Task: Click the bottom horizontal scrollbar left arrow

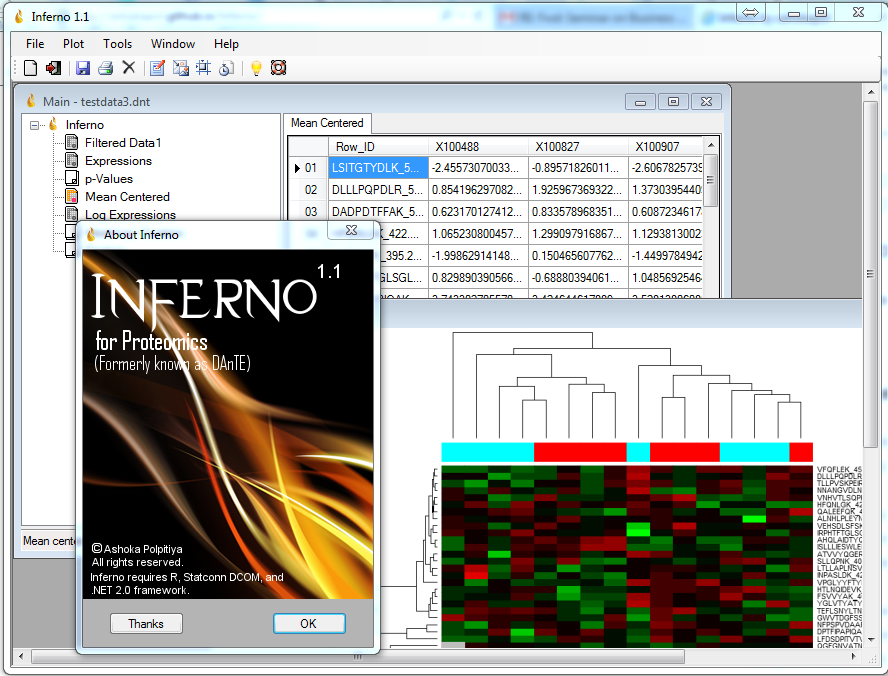Action: pyautogui.click(x=21, y=657)
